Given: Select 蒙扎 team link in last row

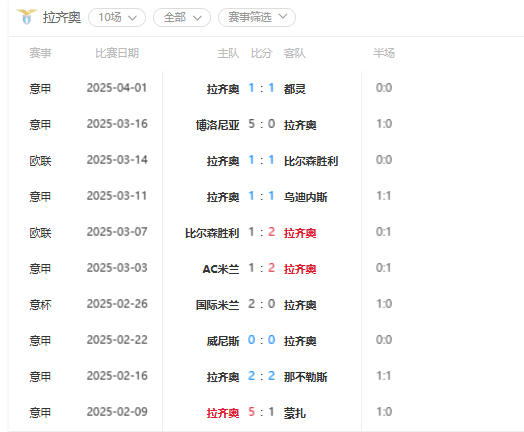Looking at the screenshot, I should pyautogui.click(x=294, y=413).
